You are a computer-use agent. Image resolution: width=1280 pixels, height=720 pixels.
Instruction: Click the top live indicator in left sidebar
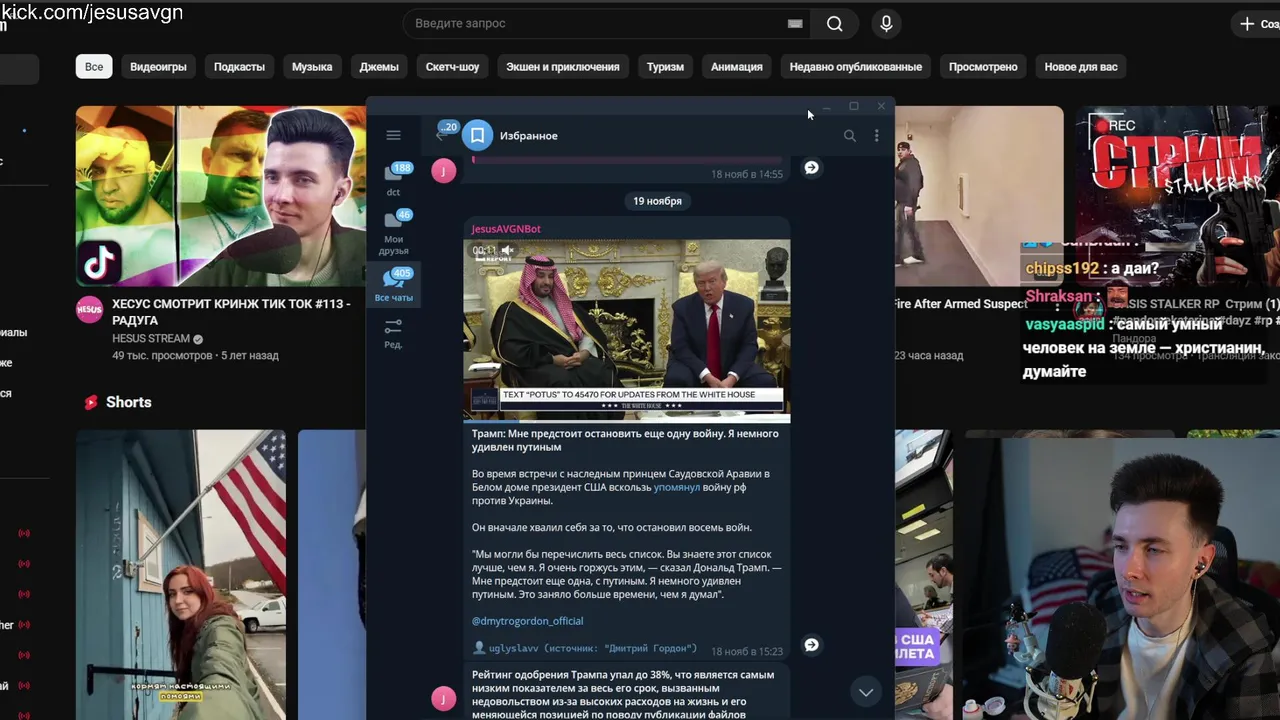[24, 533]
